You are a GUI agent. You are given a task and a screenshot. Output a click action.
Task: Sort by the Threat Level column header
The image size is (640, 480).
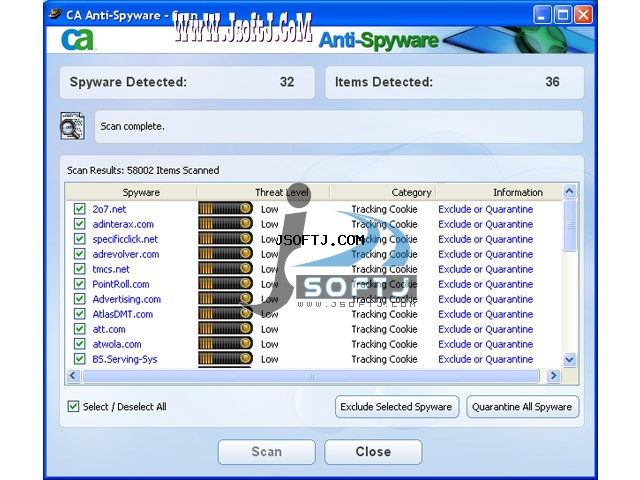pyautogui.click(x=263, y=192)
